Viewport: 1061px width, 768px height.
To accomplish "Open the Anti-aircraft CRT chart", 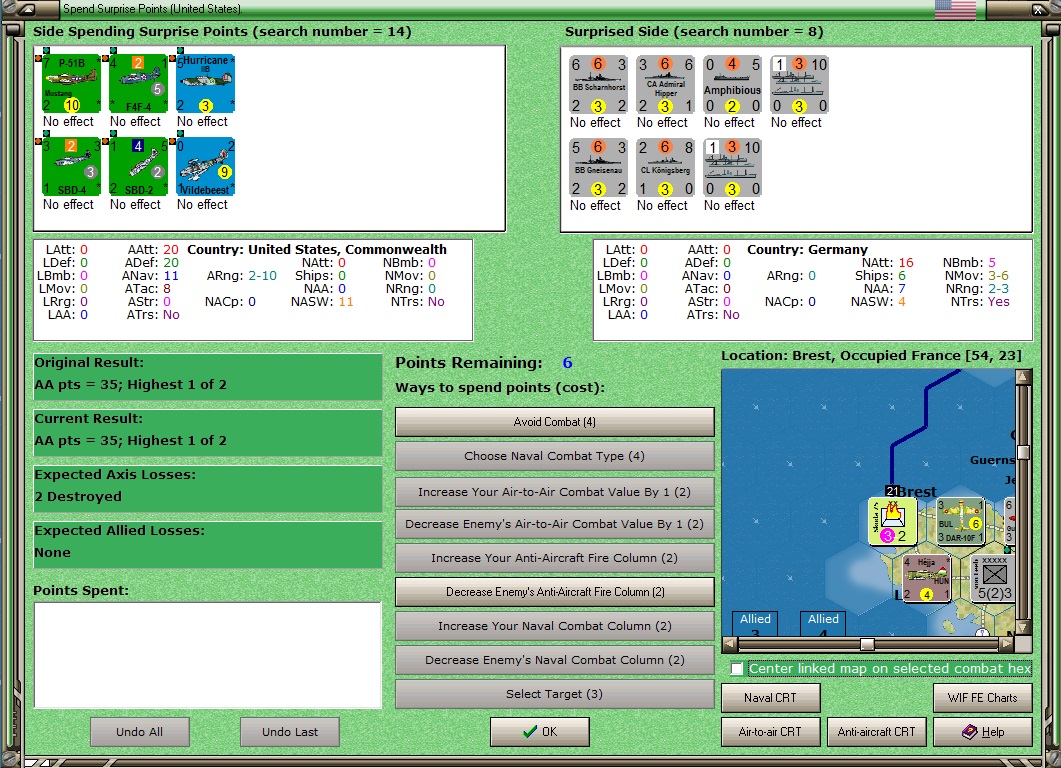I will click(x=876, y=731).
